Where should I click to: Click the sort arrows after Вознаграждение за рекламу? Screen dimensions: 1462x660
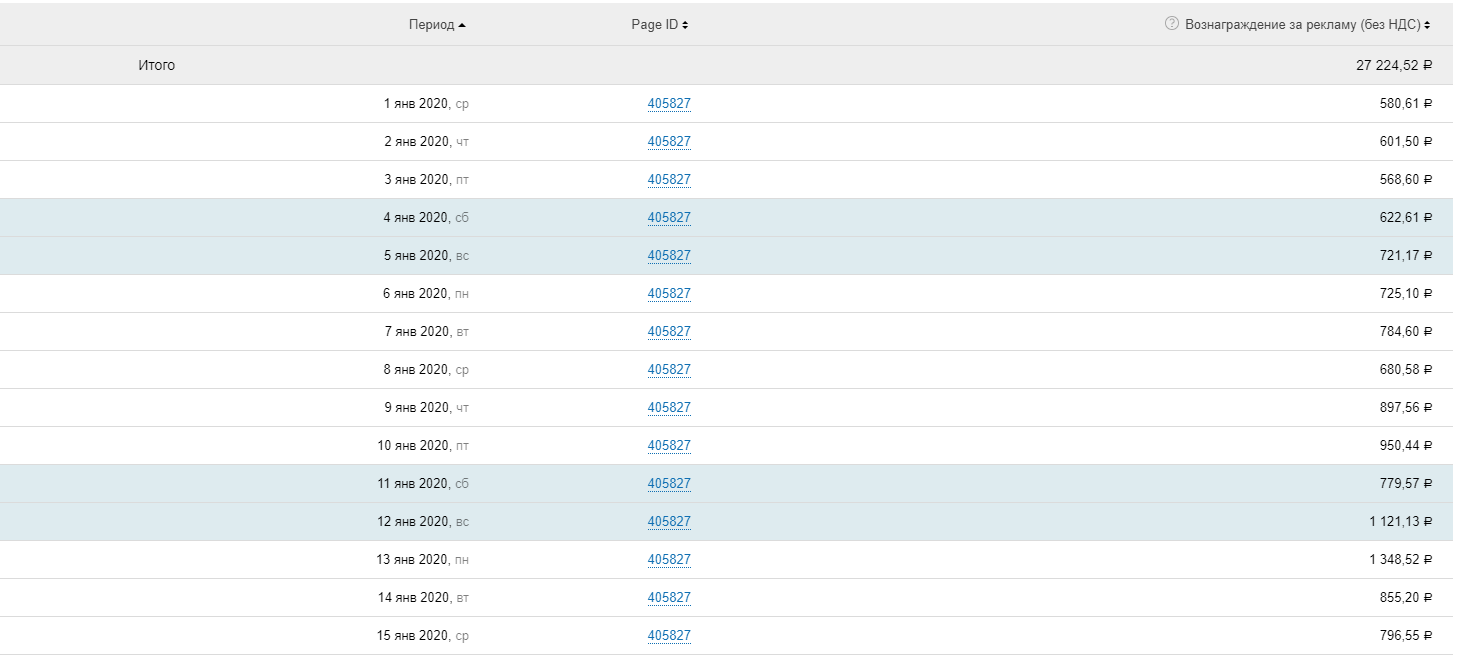click(1427, 25)
